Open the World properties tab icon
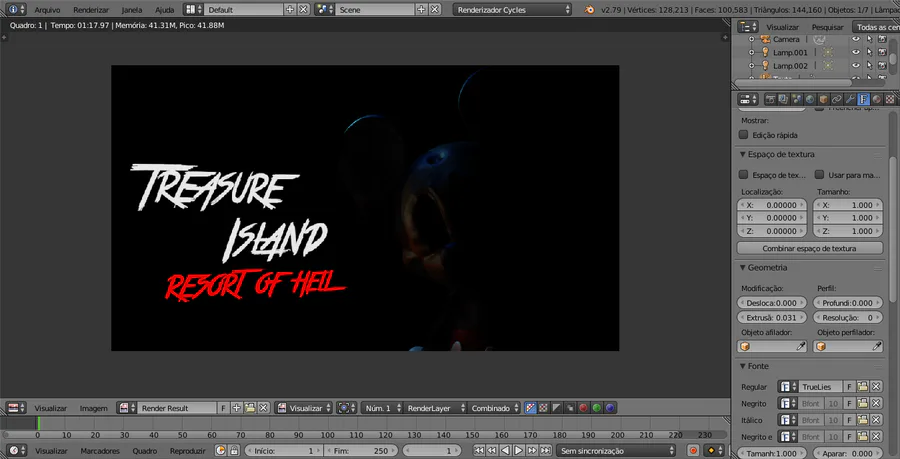The width and height of the screenshot is (900, 459). pos(809,99)
